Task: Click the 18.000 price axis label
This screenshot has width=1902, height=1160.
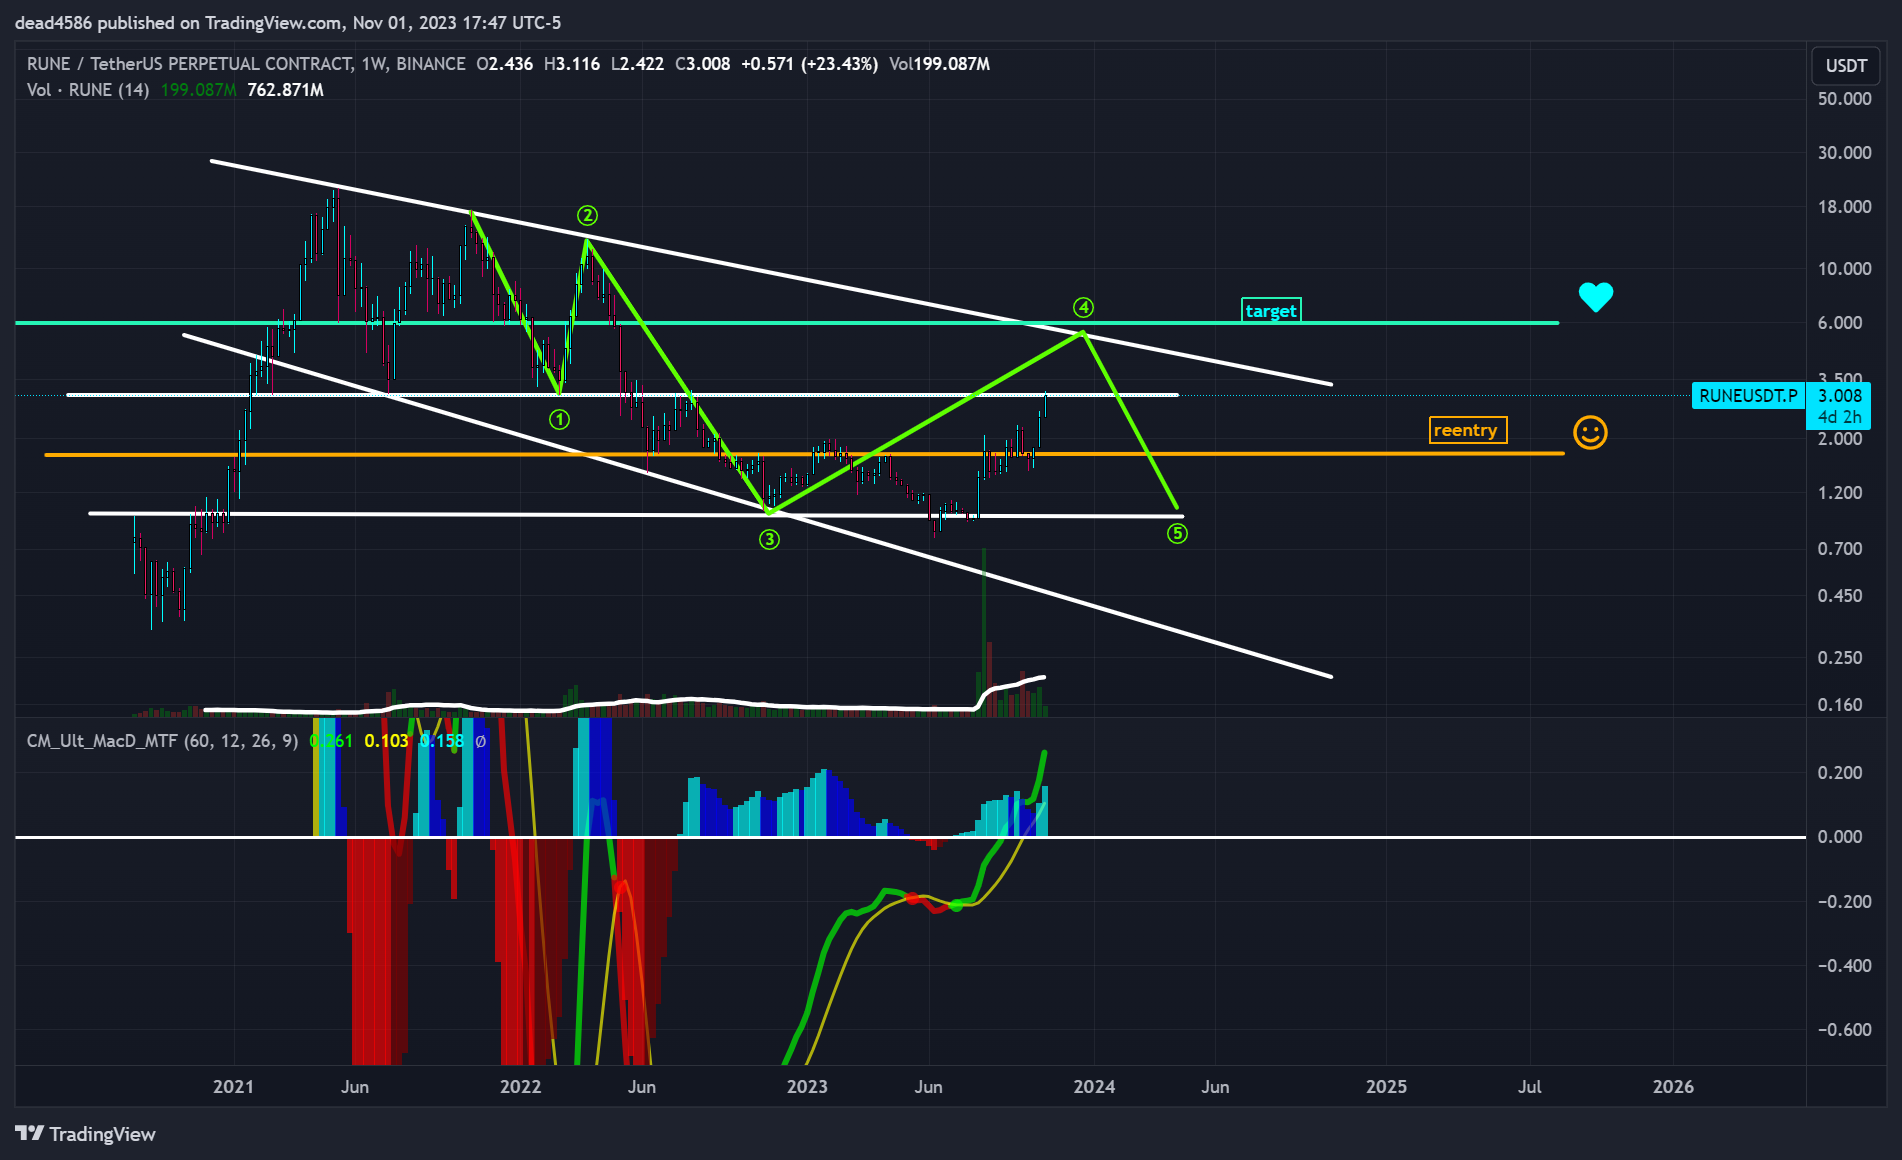Action: click(1844, 207)
